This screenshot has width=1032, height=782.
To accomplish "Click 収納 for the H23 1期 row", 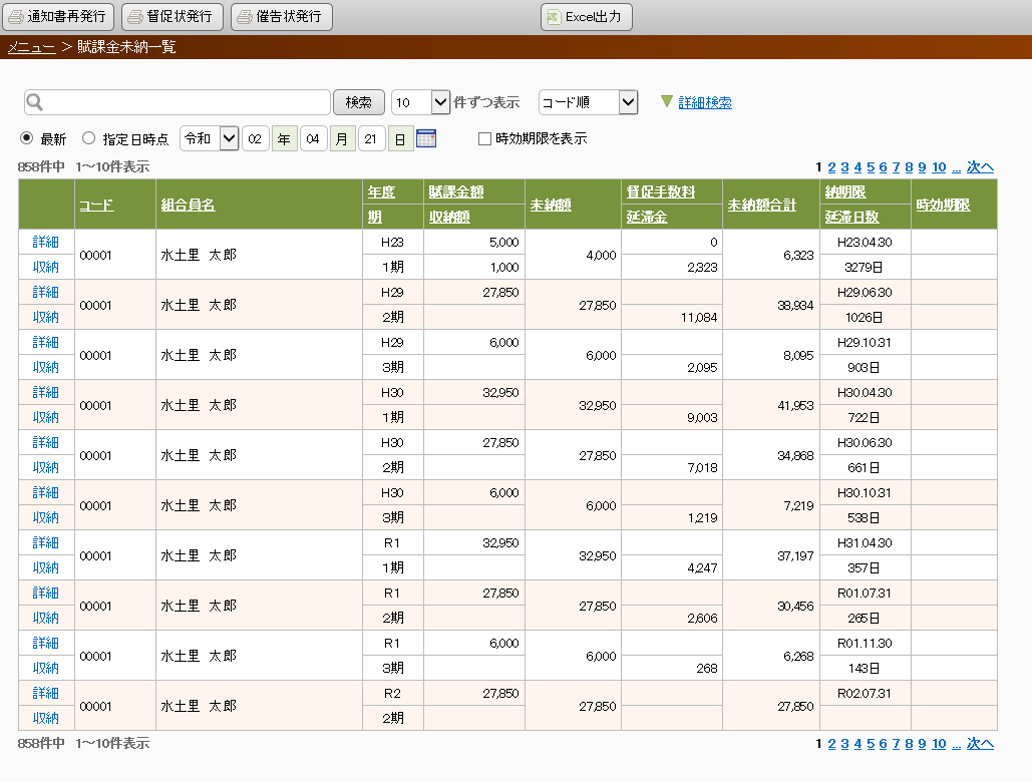I will [46, 267].
